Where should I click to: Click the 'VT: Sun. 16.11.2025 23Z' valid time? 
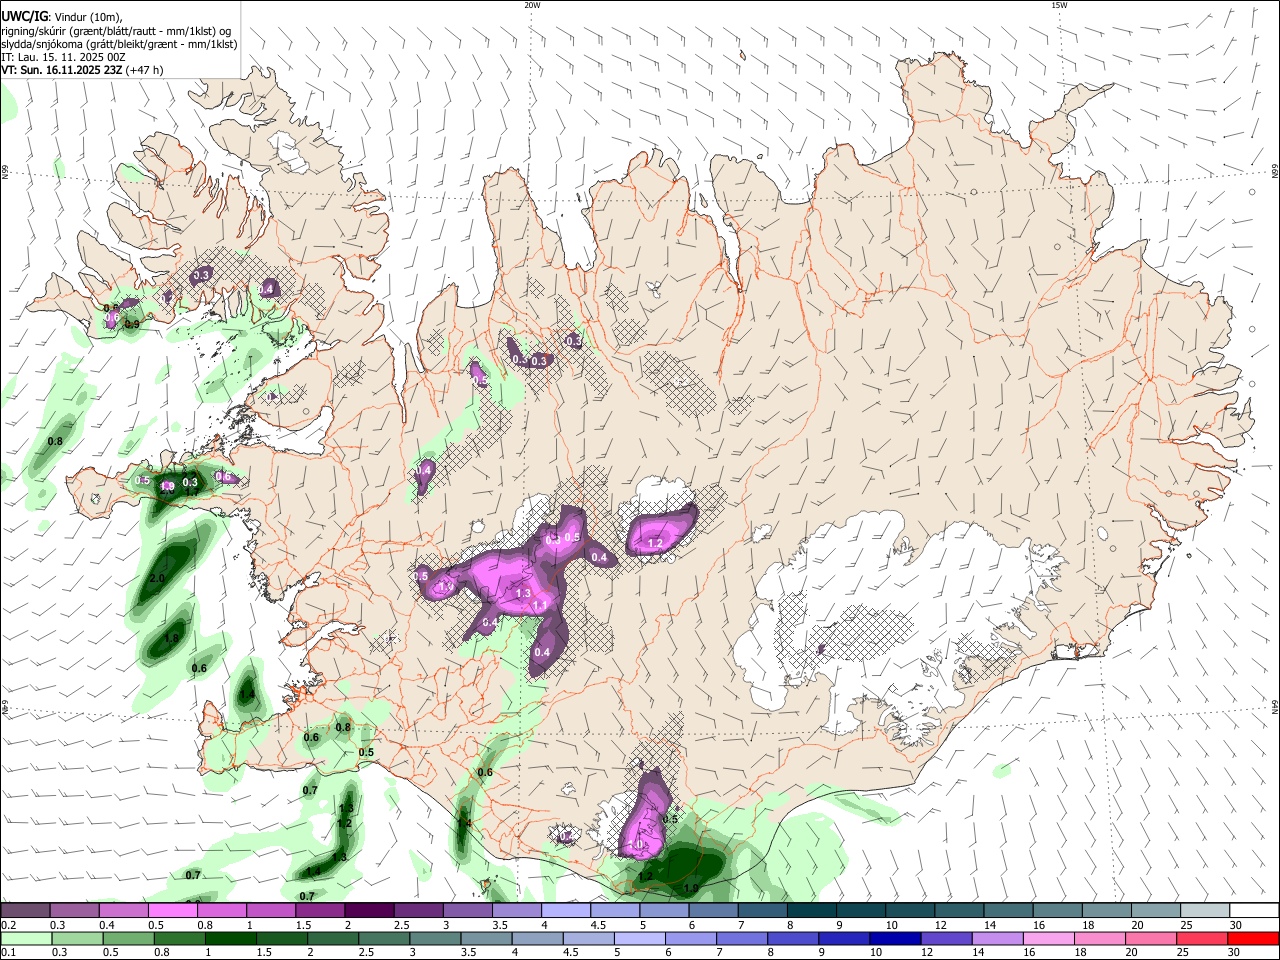61,70
